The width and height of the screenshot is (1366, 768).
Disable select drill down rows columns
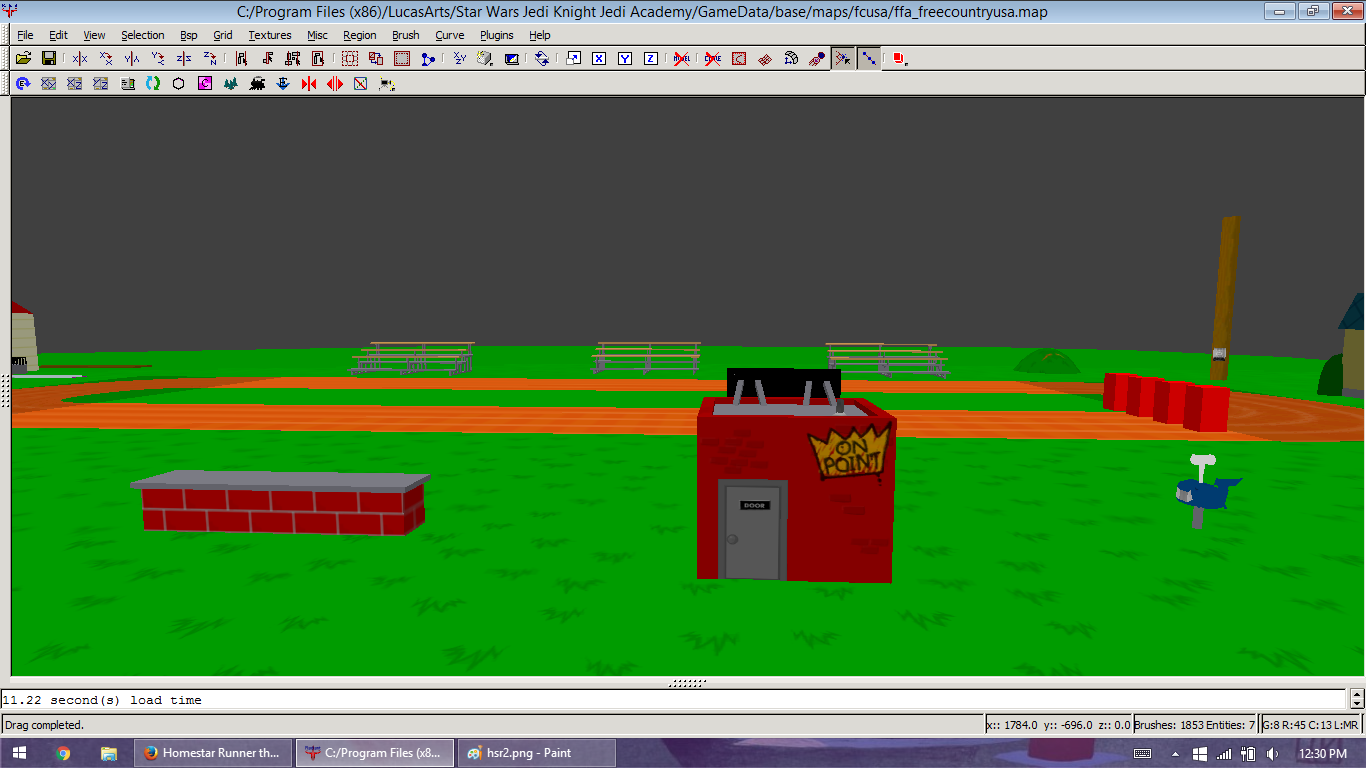click(x=869, y=59)
